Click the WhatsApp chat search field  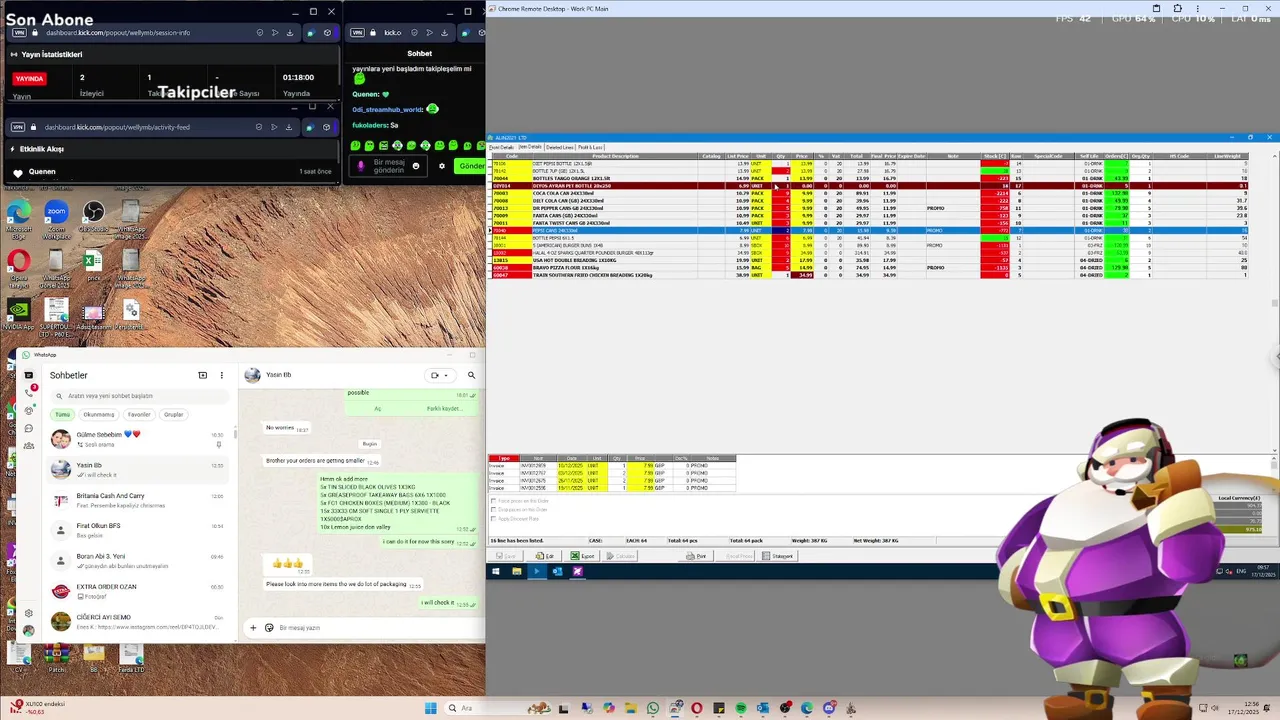140,396
